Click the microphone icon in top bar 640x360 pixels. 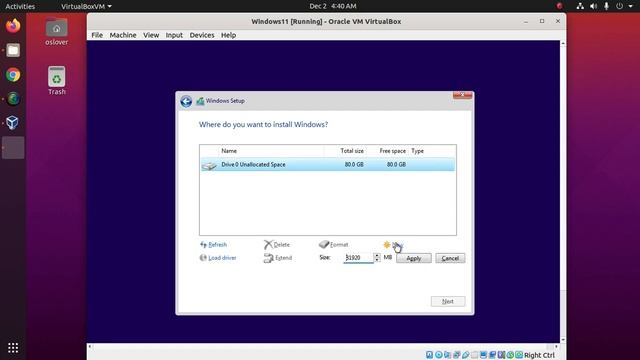click(x=607, y=6)
